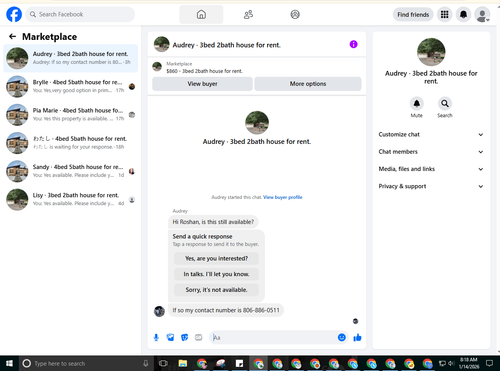Open Sandy 4bed 5bath conversation
Viewport: 500px width, 371px height.
[x=71, y=171]
